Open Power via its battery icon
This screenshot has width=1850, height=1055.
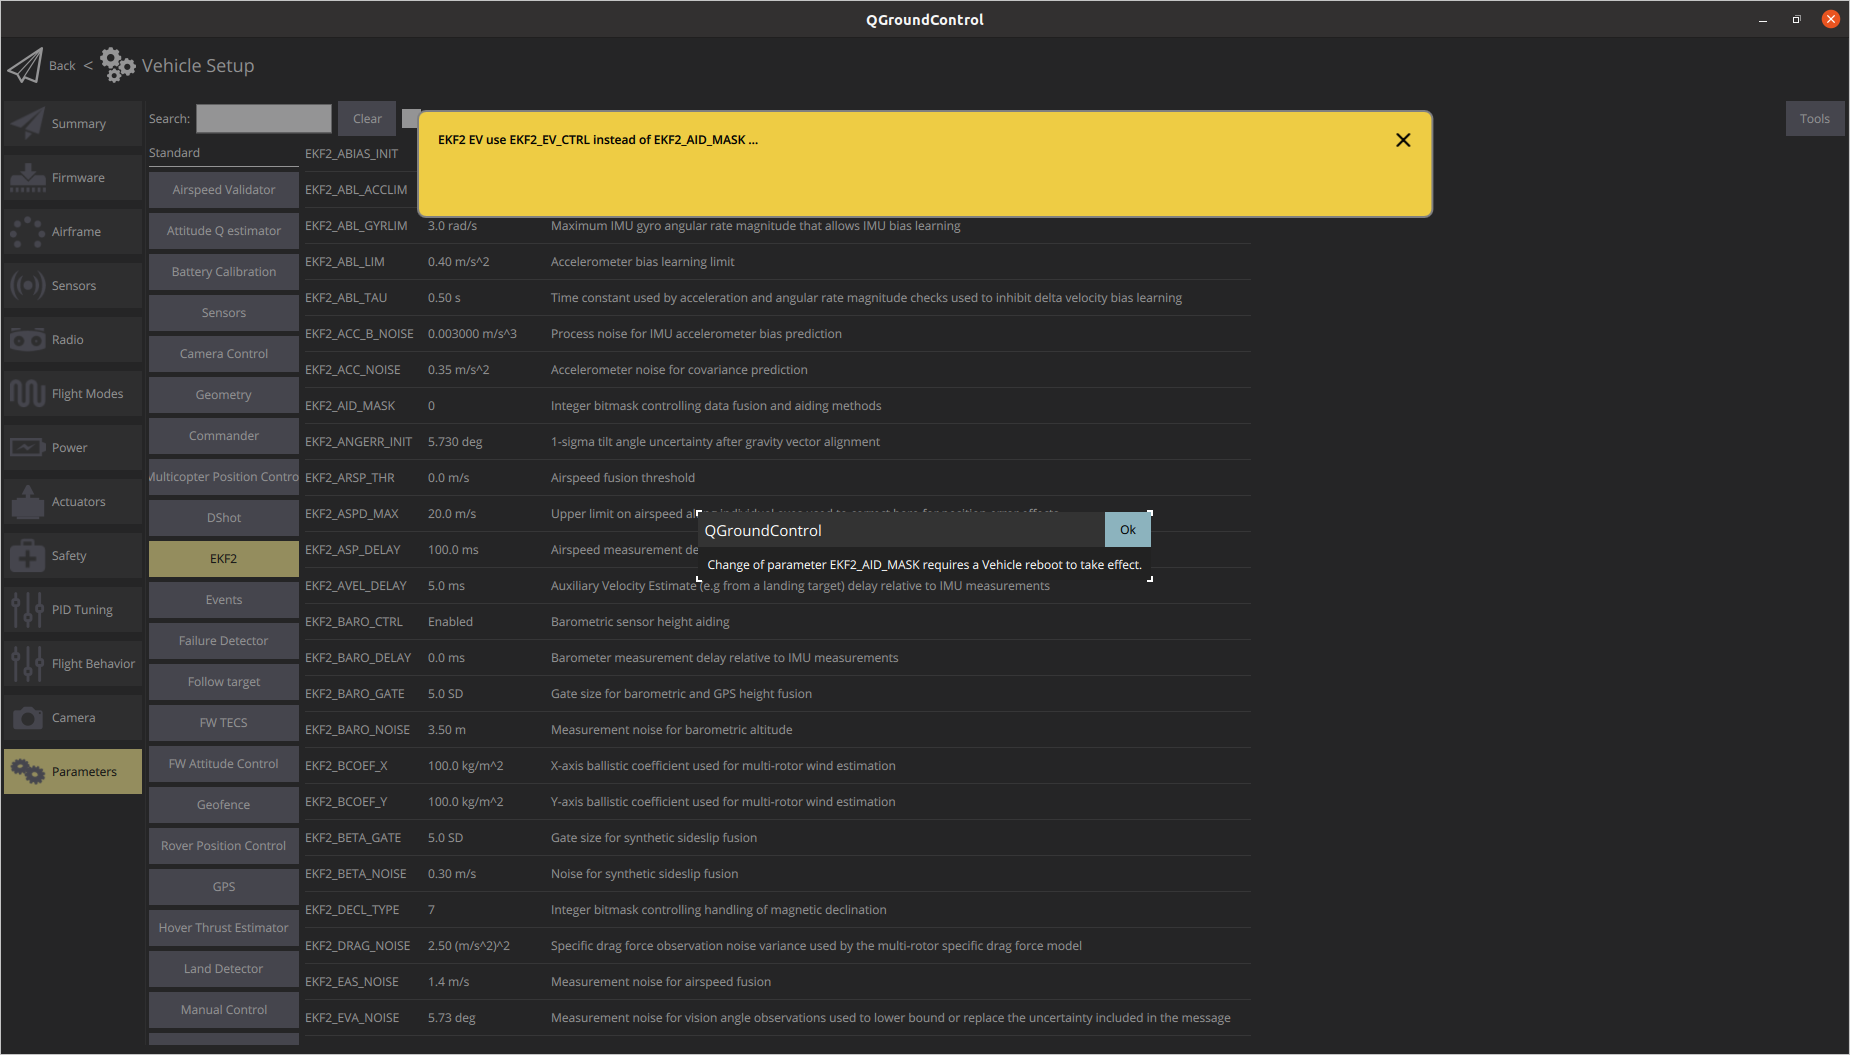(28, 447)
